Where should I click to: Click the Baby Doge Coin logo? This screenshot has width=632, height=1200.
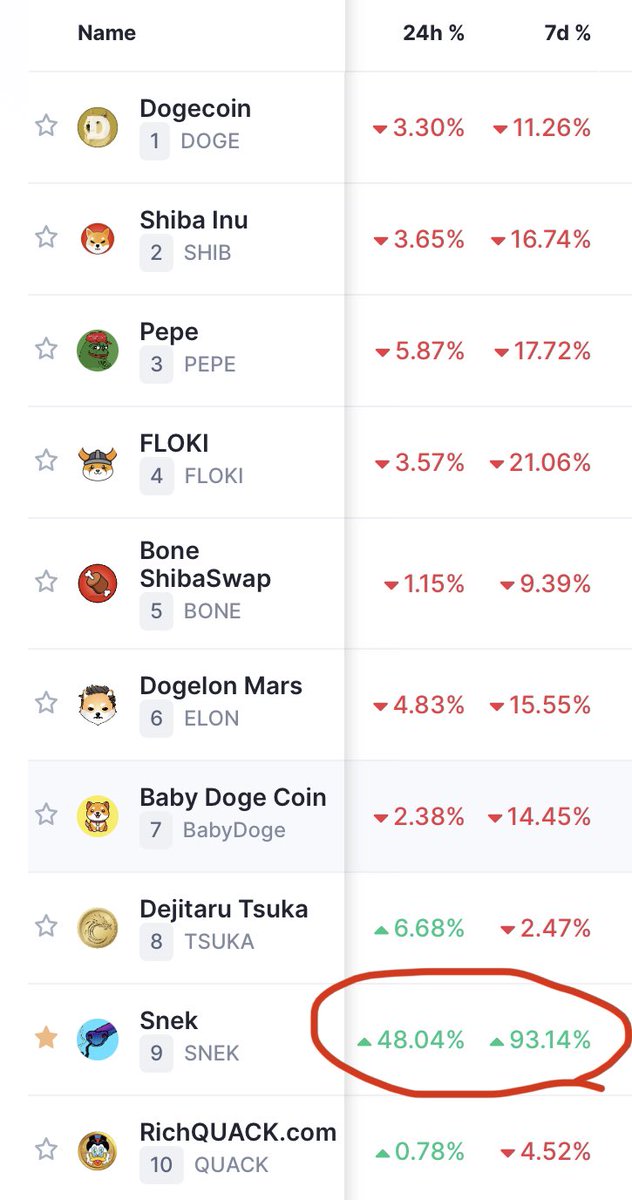[x=98, y=816]
